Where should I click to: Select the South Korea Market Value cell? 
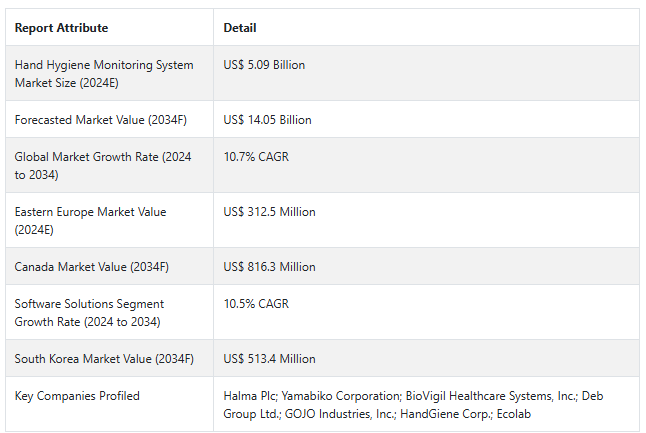(104, 359)
